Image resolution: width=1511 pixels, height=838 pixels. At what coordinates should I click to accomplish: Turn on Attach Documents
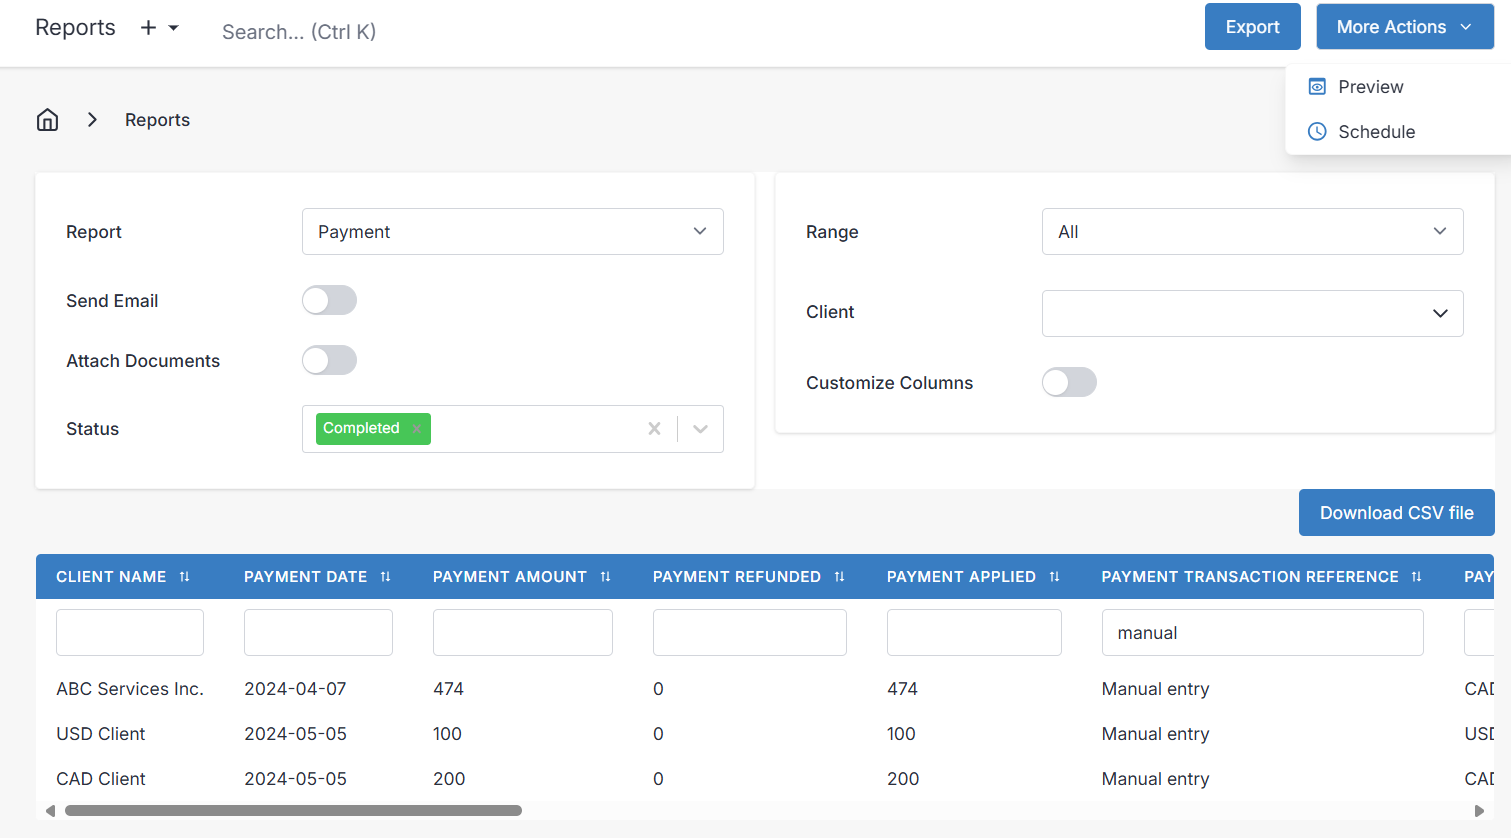click(329, 360)
